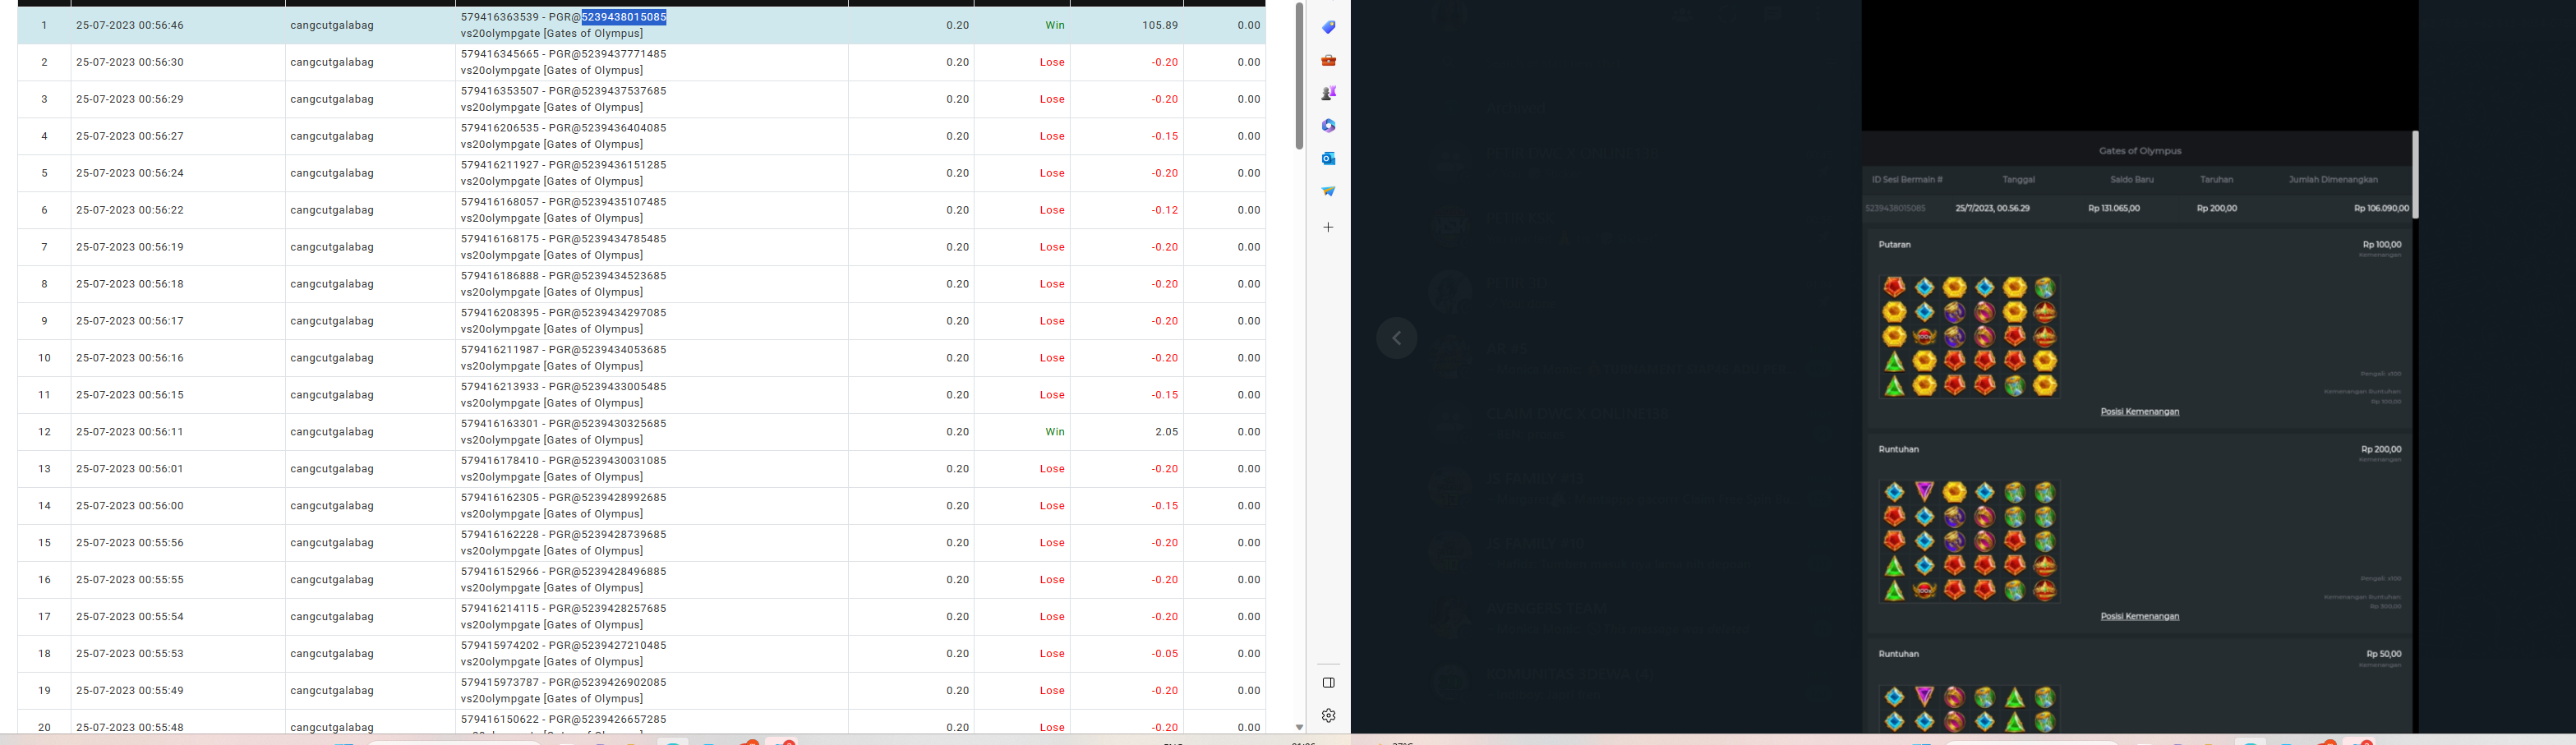
Task: Click the scroll-down arrow of the bet table
Action: coord(1299,727)
